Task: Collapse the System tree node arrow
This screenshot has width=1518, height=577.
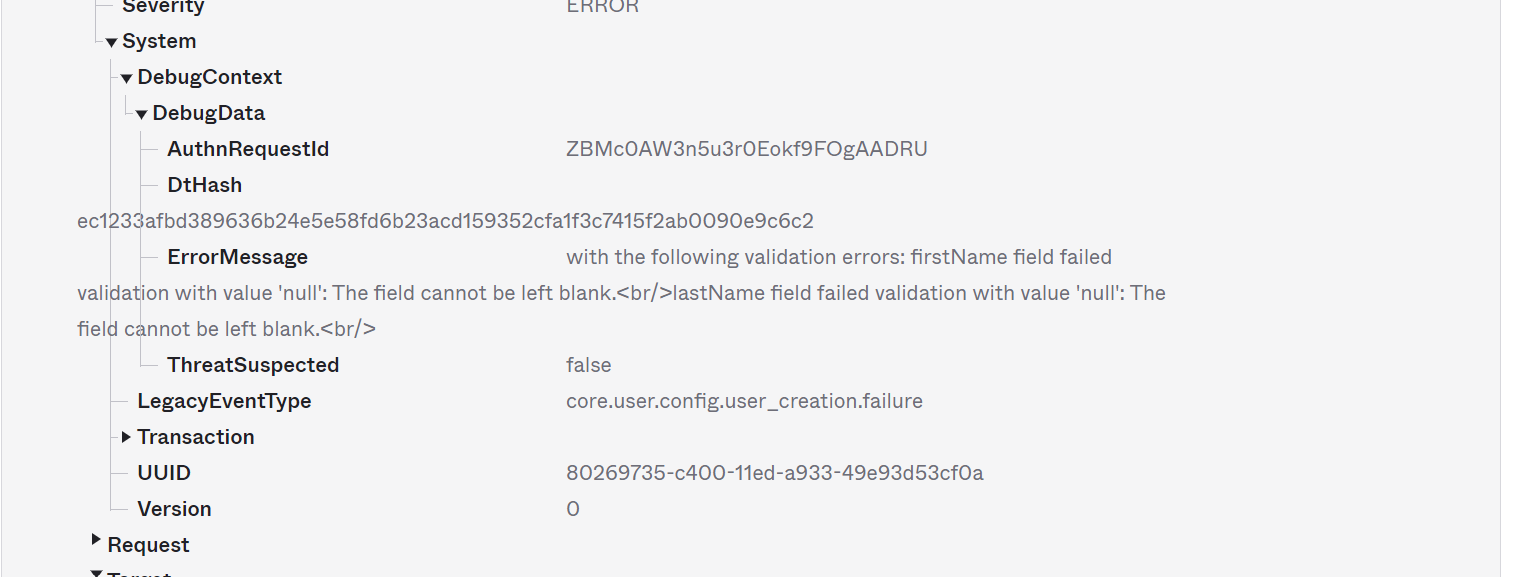Action: pos(111,42)
